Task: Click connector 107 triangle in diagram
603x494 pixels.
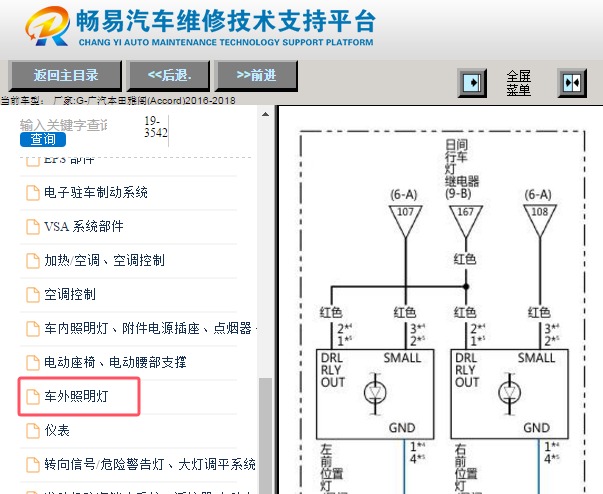Action: coord(405,221)
